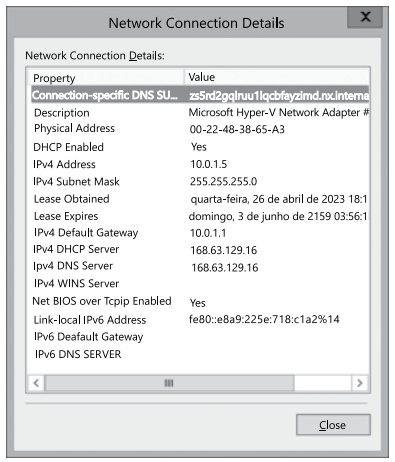This screenshot has width=395, height=462.
Task: Click the Yes value for DHCP Enabled
Action: pos(199,147)
